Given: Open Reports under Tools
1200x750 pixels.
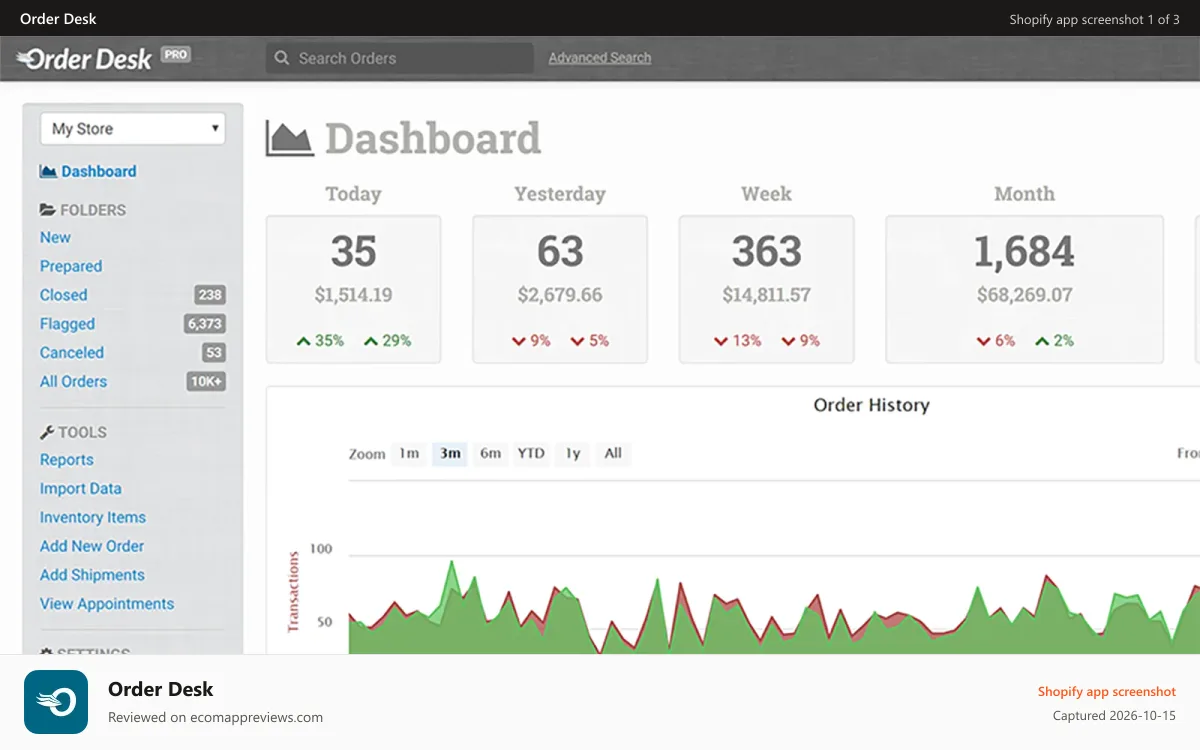Looking at the screenshot, I should point(67,460).
